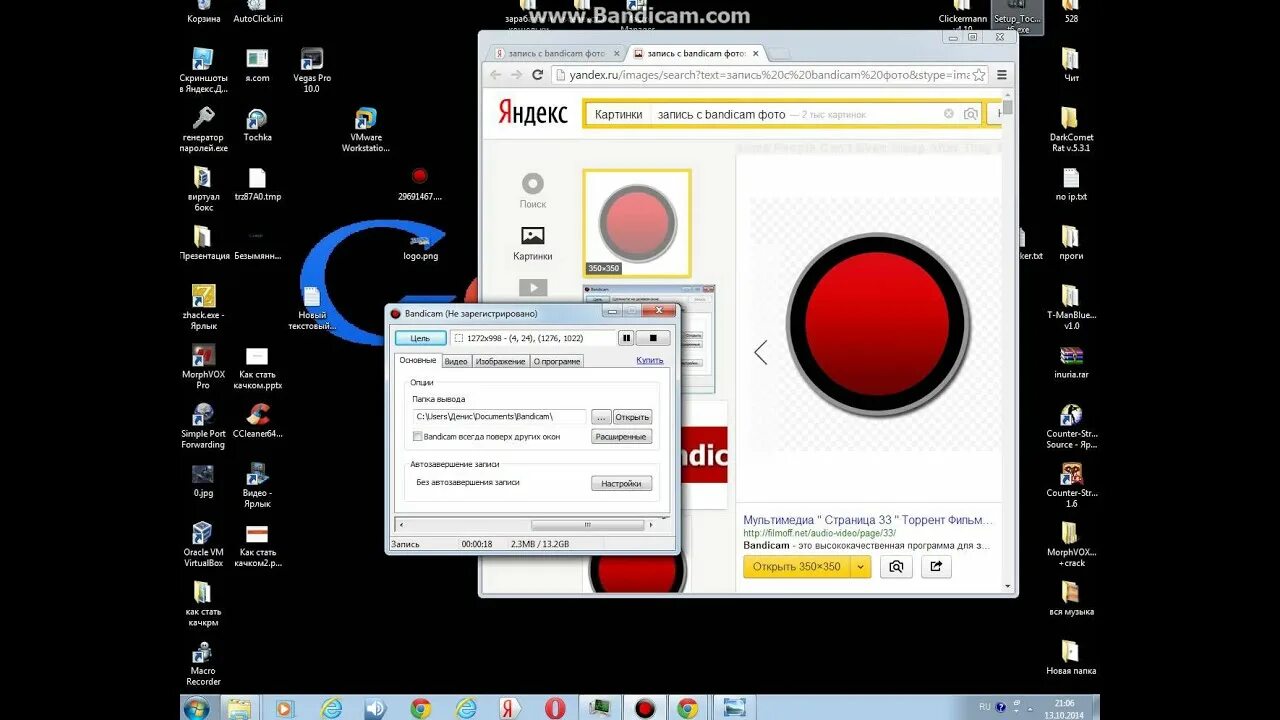Select the Vegas Pro 10.0 desktop icon
Viewport: 1280px width, 720px height.
[x=311, y=70]
